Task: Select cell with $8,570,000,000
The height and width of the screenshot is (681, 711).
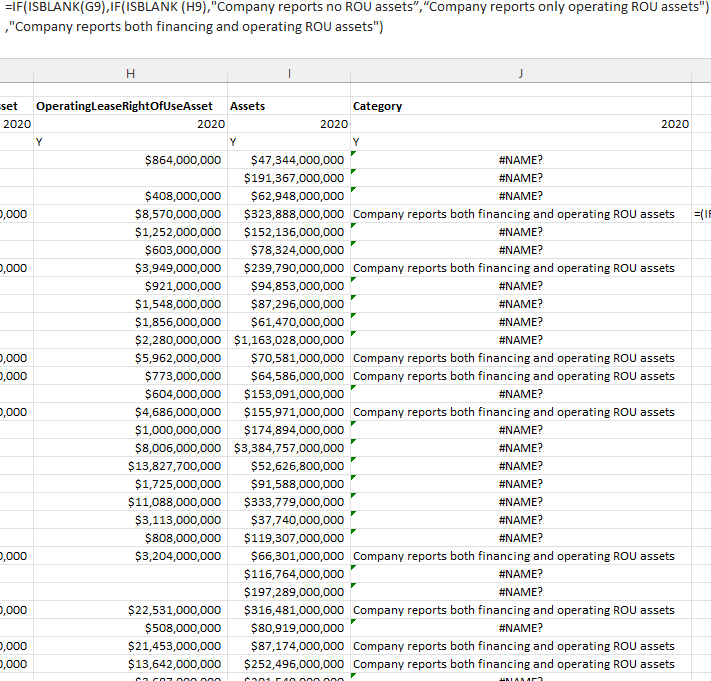Action: tap(131, 214)
